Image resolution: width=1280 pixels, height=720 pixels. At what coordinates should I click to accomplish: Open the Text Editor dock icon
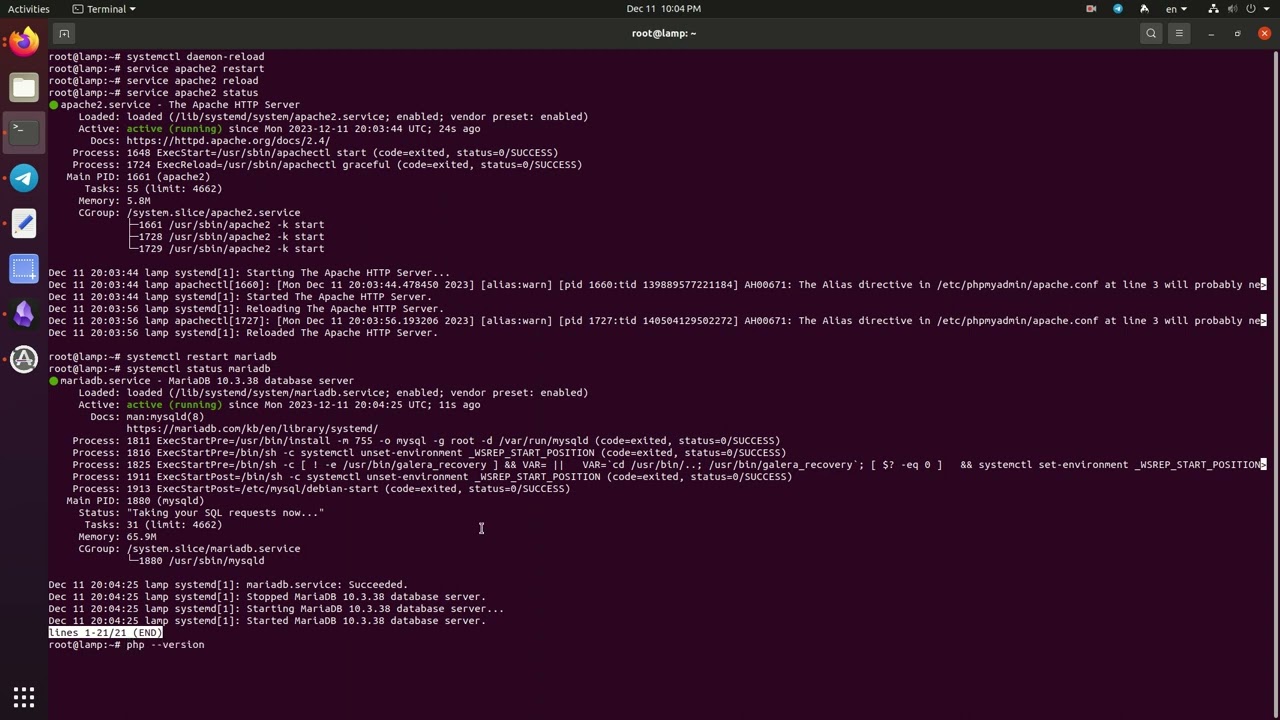(x=24, y=223)
